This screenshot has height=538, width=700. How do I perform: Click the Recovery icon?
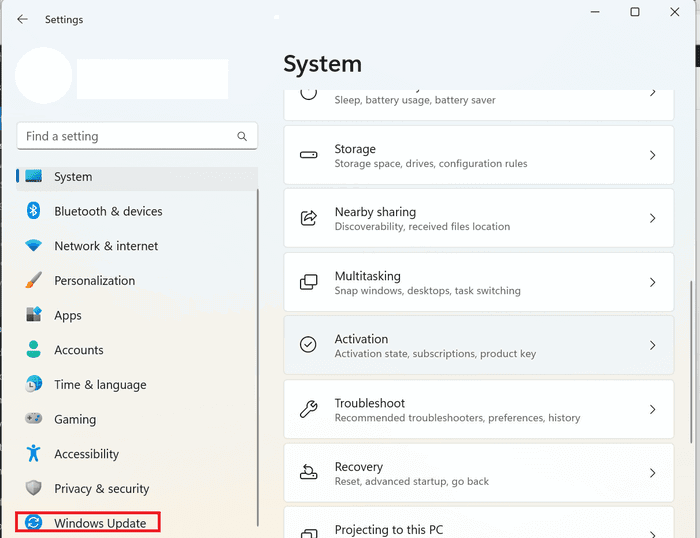[308, 472]
